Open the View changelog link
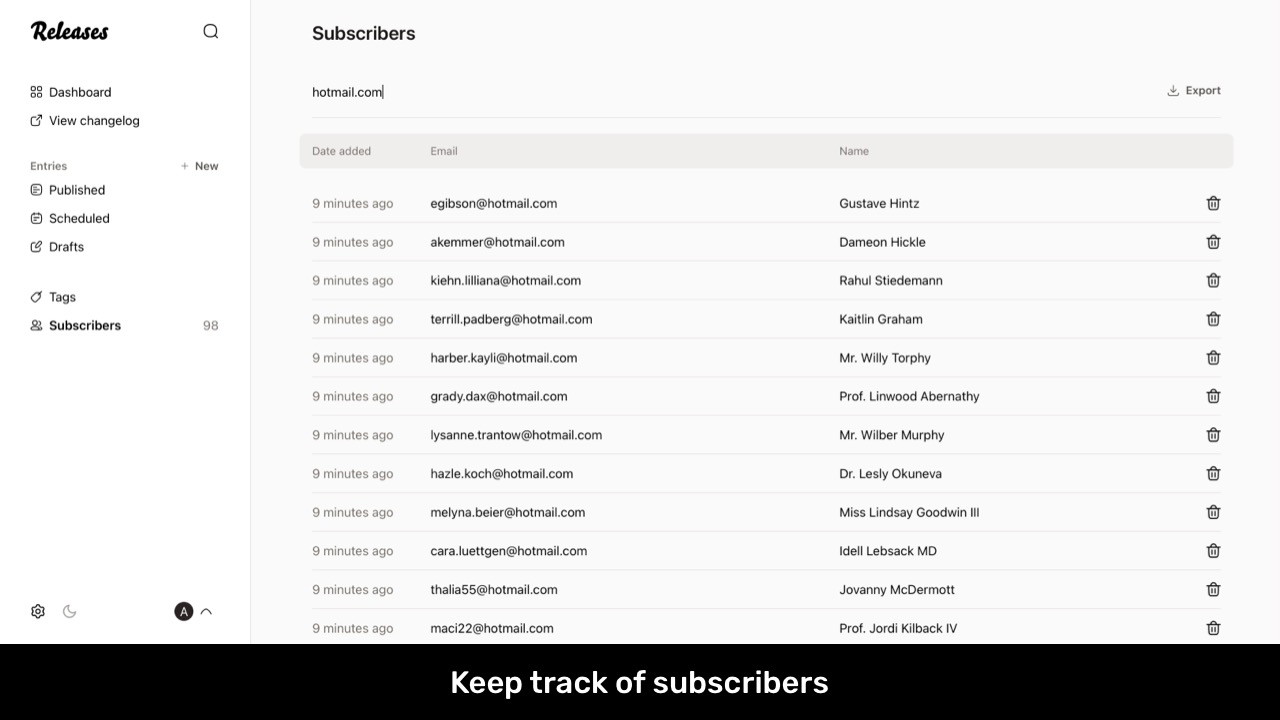 (x=94, y=121)
